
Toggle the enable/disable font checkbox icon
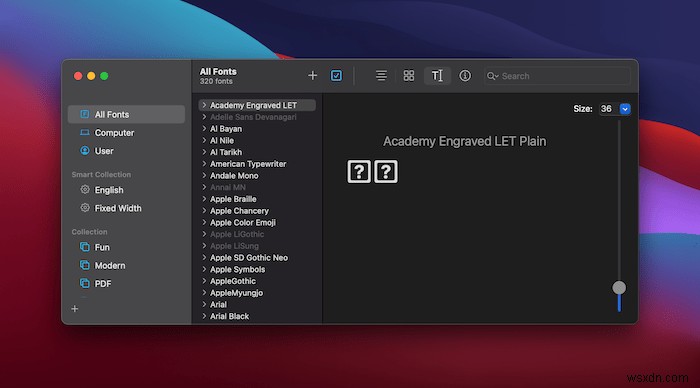pyautogui.click(x=336, y=75)
